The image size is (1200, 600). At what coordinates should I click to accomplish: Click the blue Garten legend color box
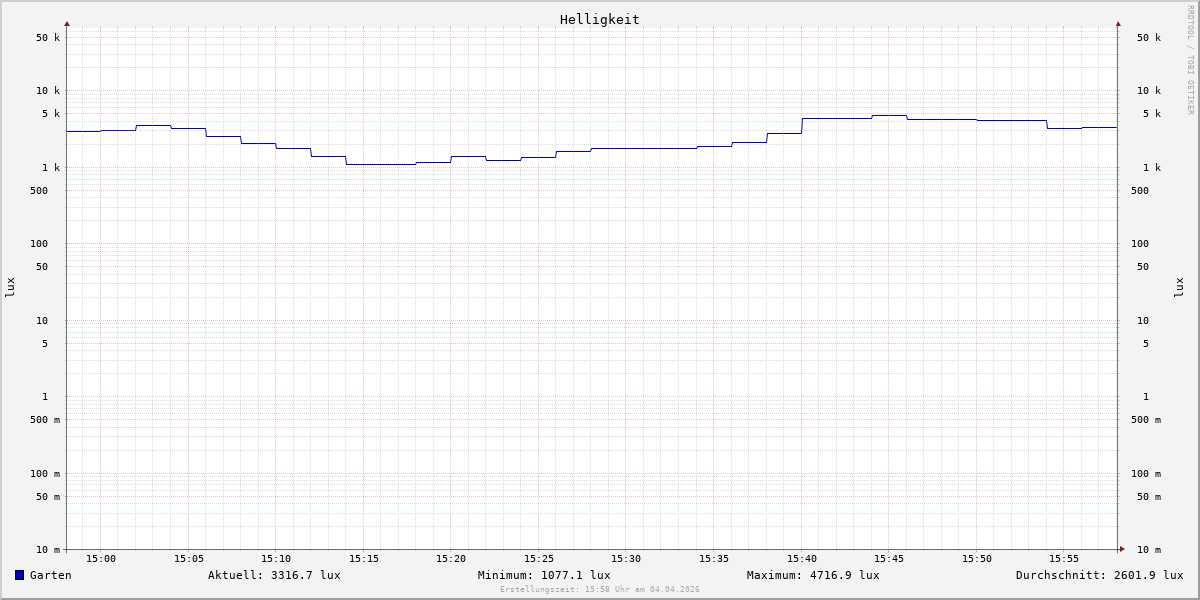19,575
